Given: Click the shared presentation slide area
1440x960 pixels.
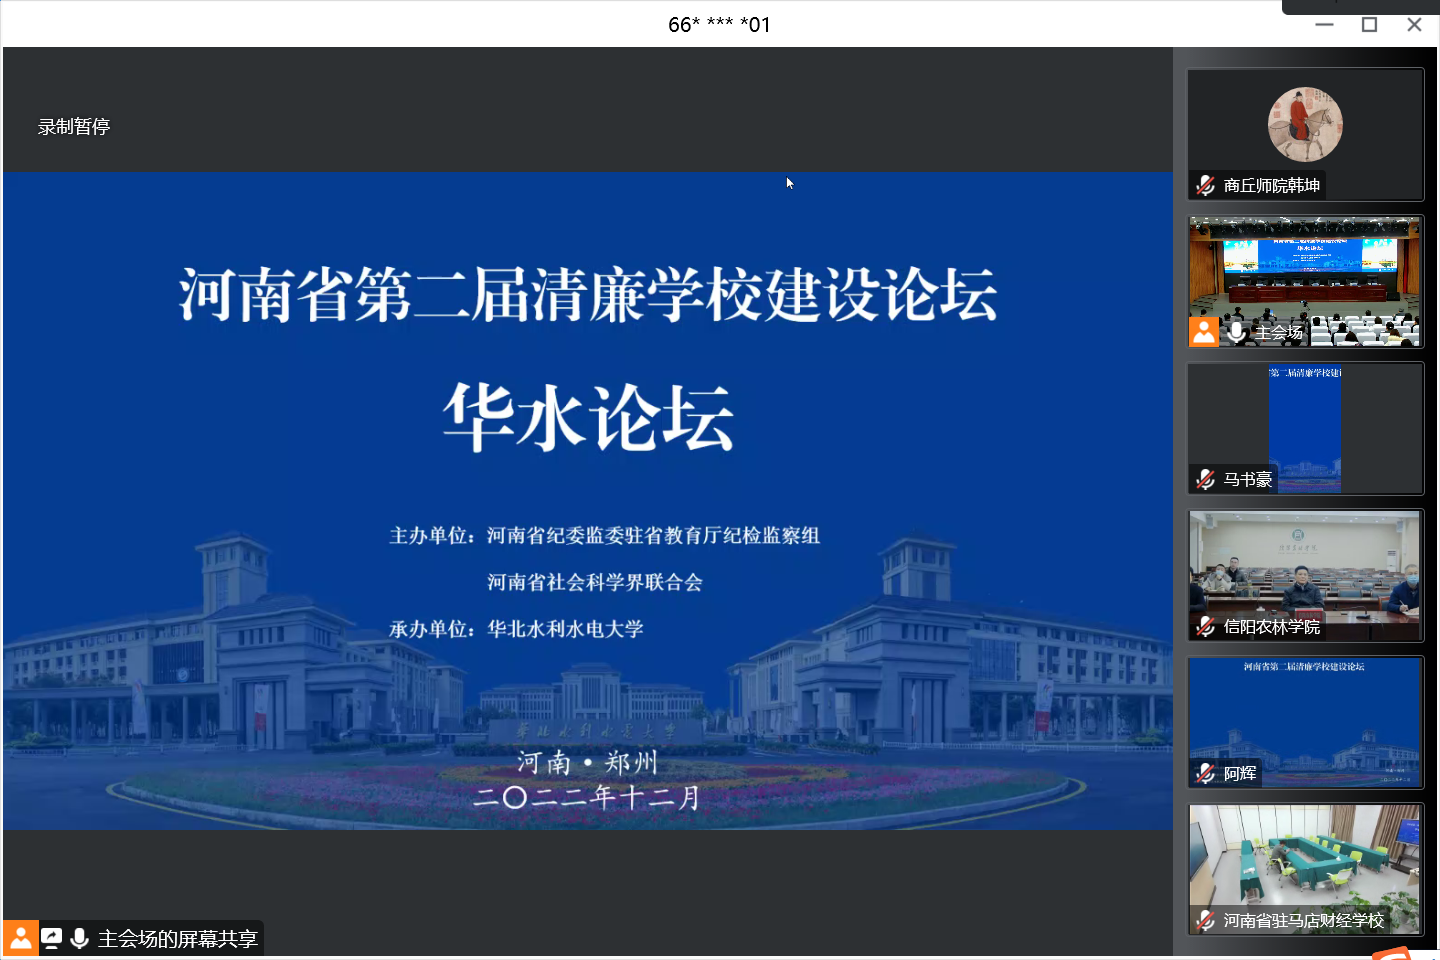Looking at the screenshot, I should pos(588,500).
